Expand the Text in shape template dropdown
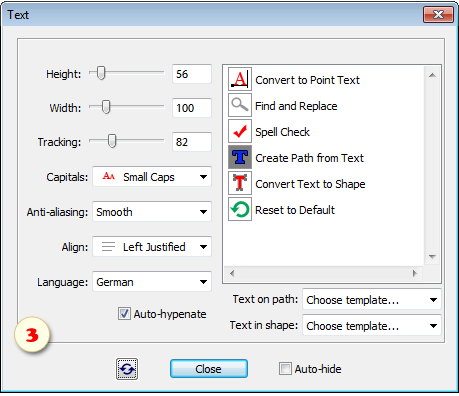 tap(372, 325)
